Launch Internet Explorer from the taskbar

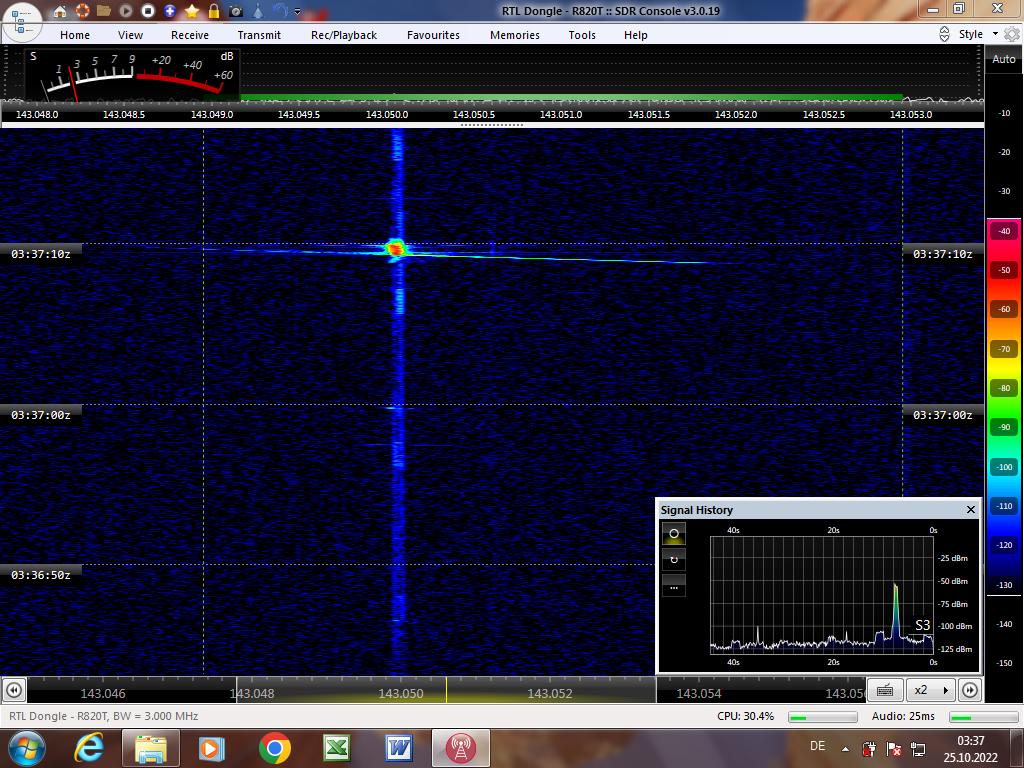click(88, 748)
